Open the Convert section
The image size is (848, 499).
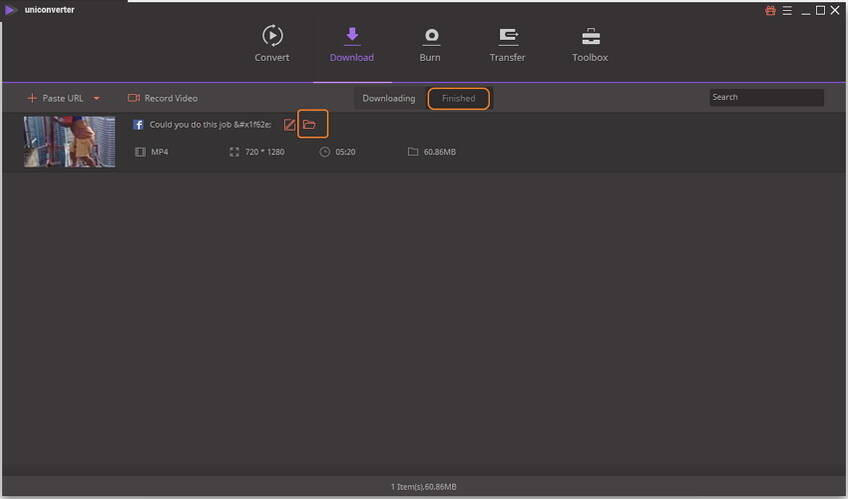pyautogui.click(x=272, y=44)
